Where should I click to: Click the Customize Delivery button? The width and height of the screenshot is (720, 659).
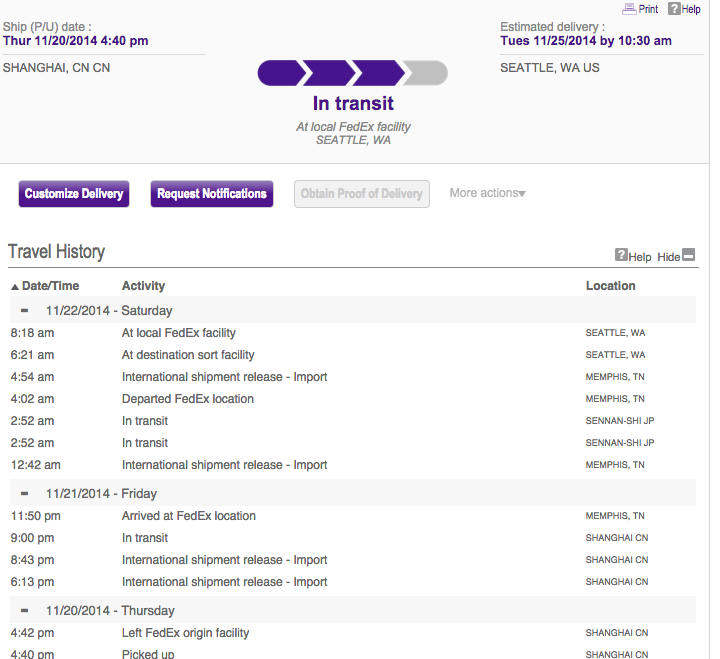tap(74, 194)
